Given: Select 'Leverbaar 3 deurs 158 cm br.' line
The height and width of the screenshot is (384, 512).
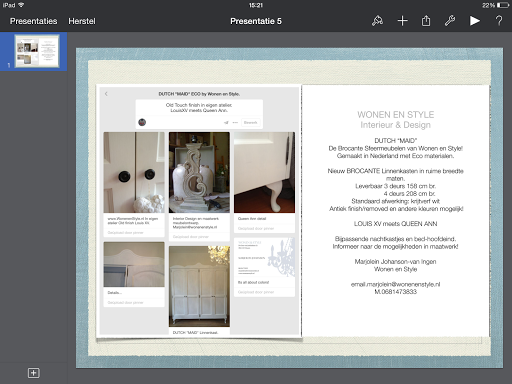Looking at the screenshot, I should [x=396, y=186].
